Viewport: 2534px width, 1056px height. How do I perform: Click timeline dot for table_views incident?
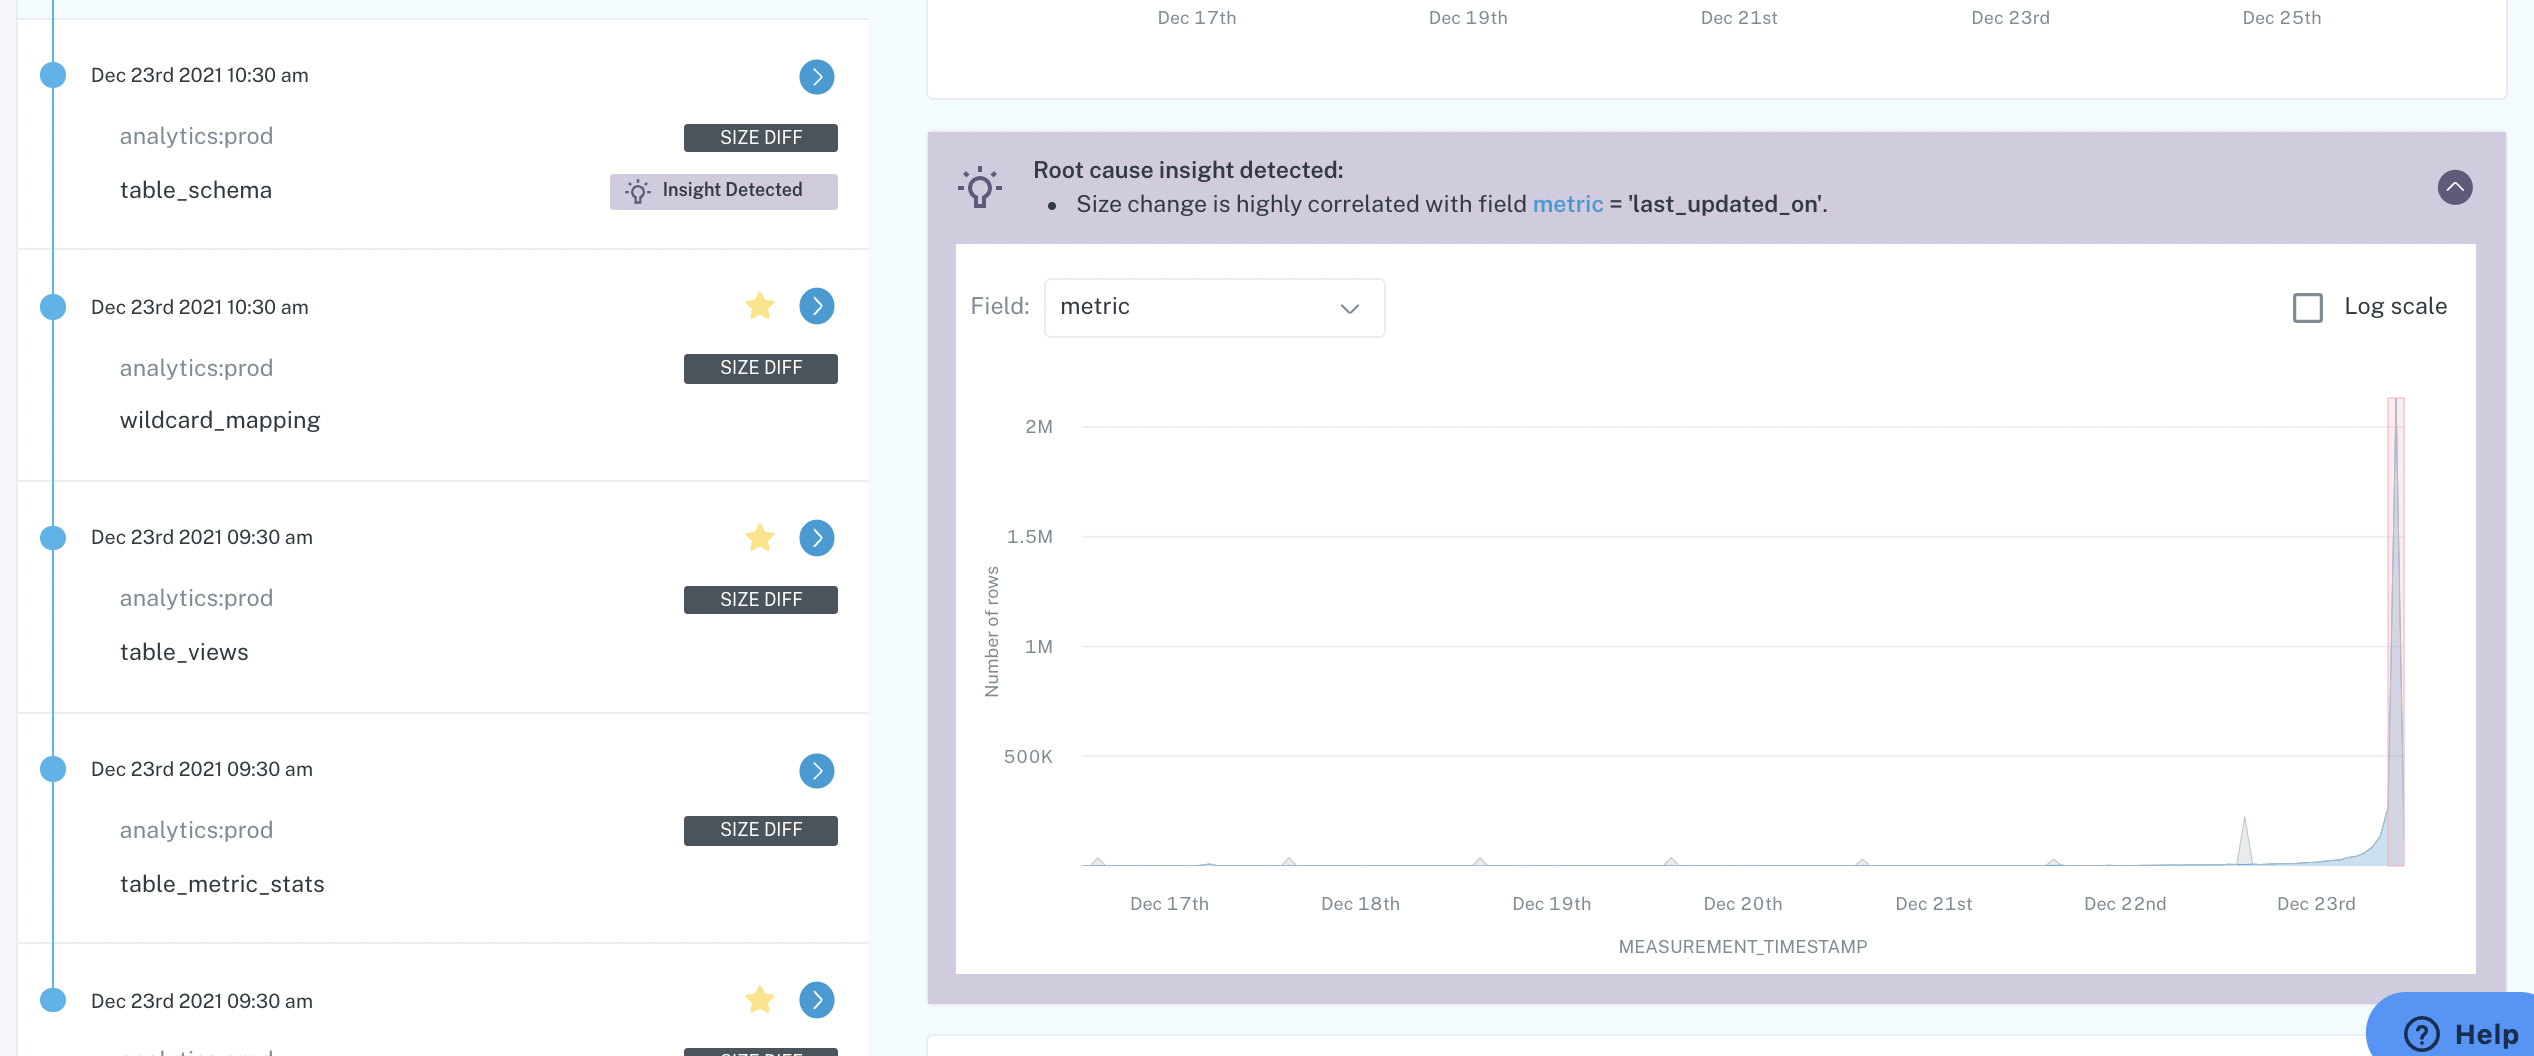(x=53, y=538)
